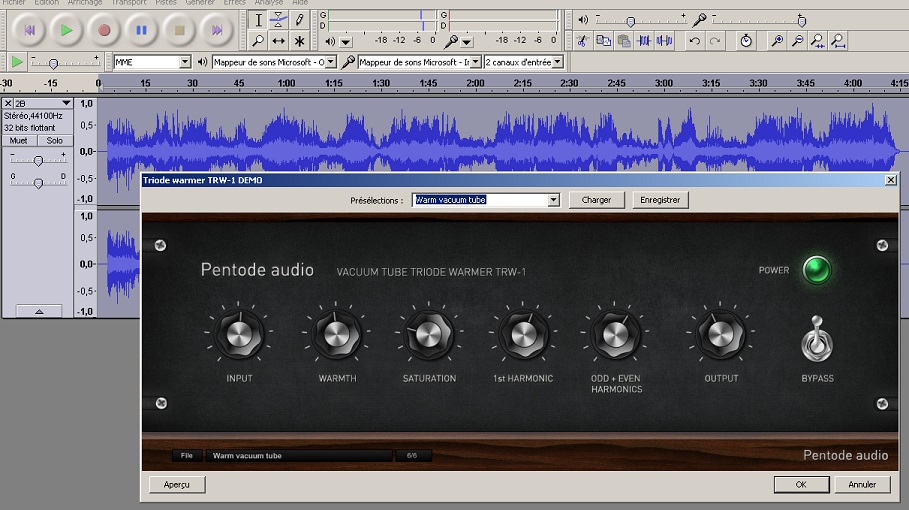Adjust the track gain slider
Image resolution: width=909 pixels, height=510 pixels.
click(38, 161)
